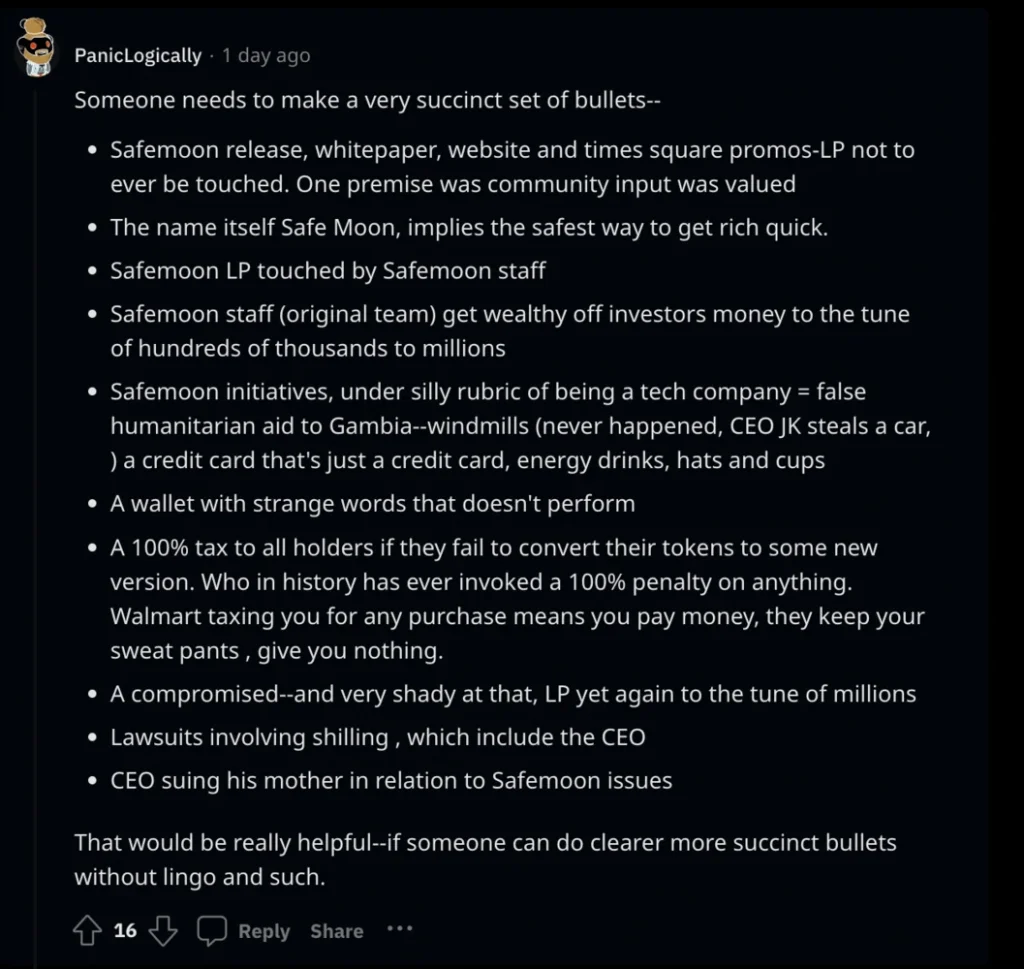Click the bullet about Safe Moon name
This screenshot has height=969, width=1024.
tap(468, 227)
